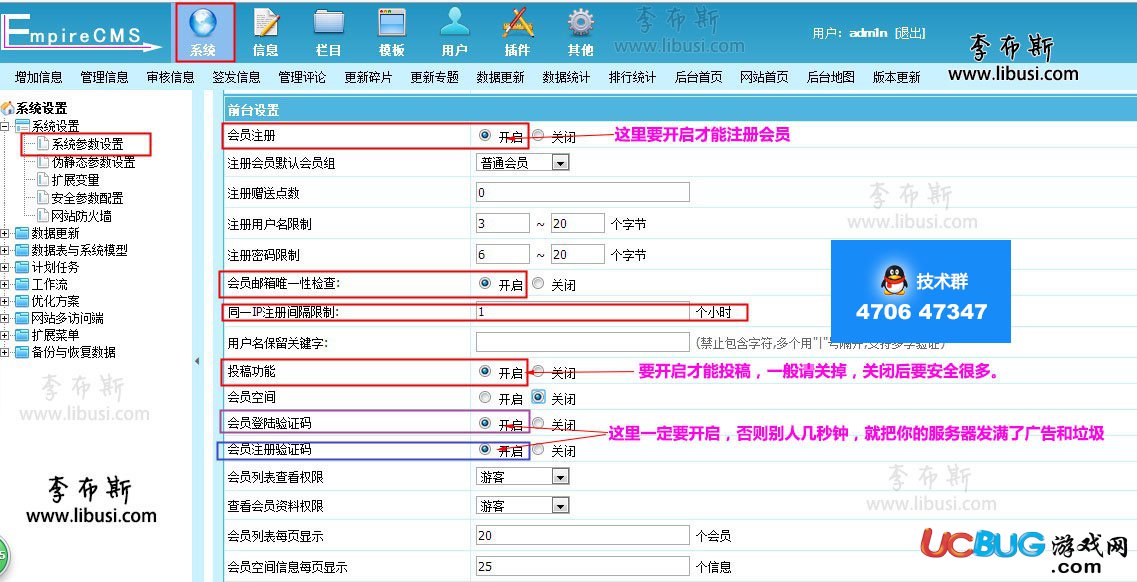Open the 用户 person icon module

pos(455,32)
